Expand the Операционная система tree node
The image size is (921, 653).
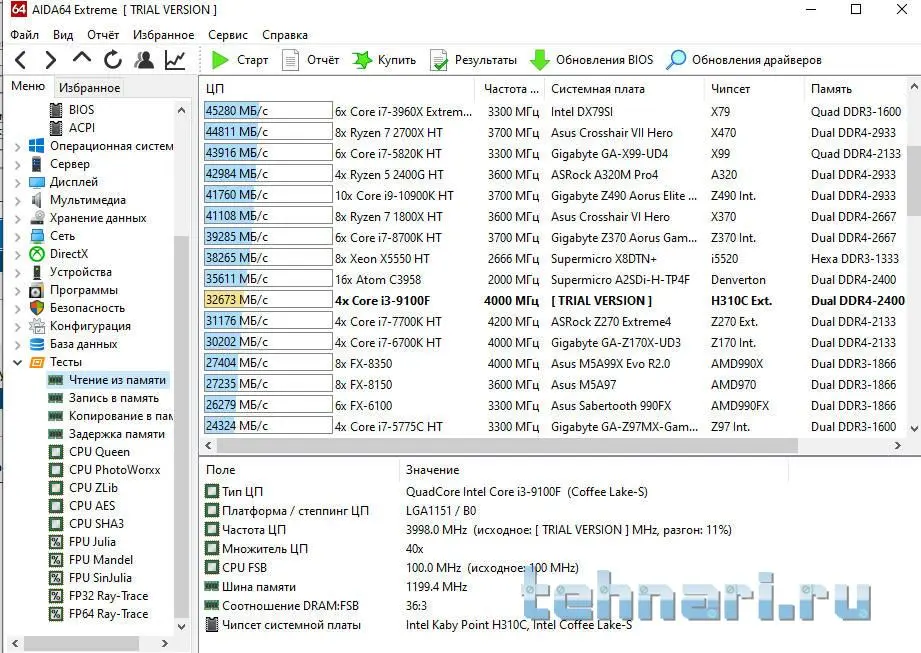tap(18, 146)
